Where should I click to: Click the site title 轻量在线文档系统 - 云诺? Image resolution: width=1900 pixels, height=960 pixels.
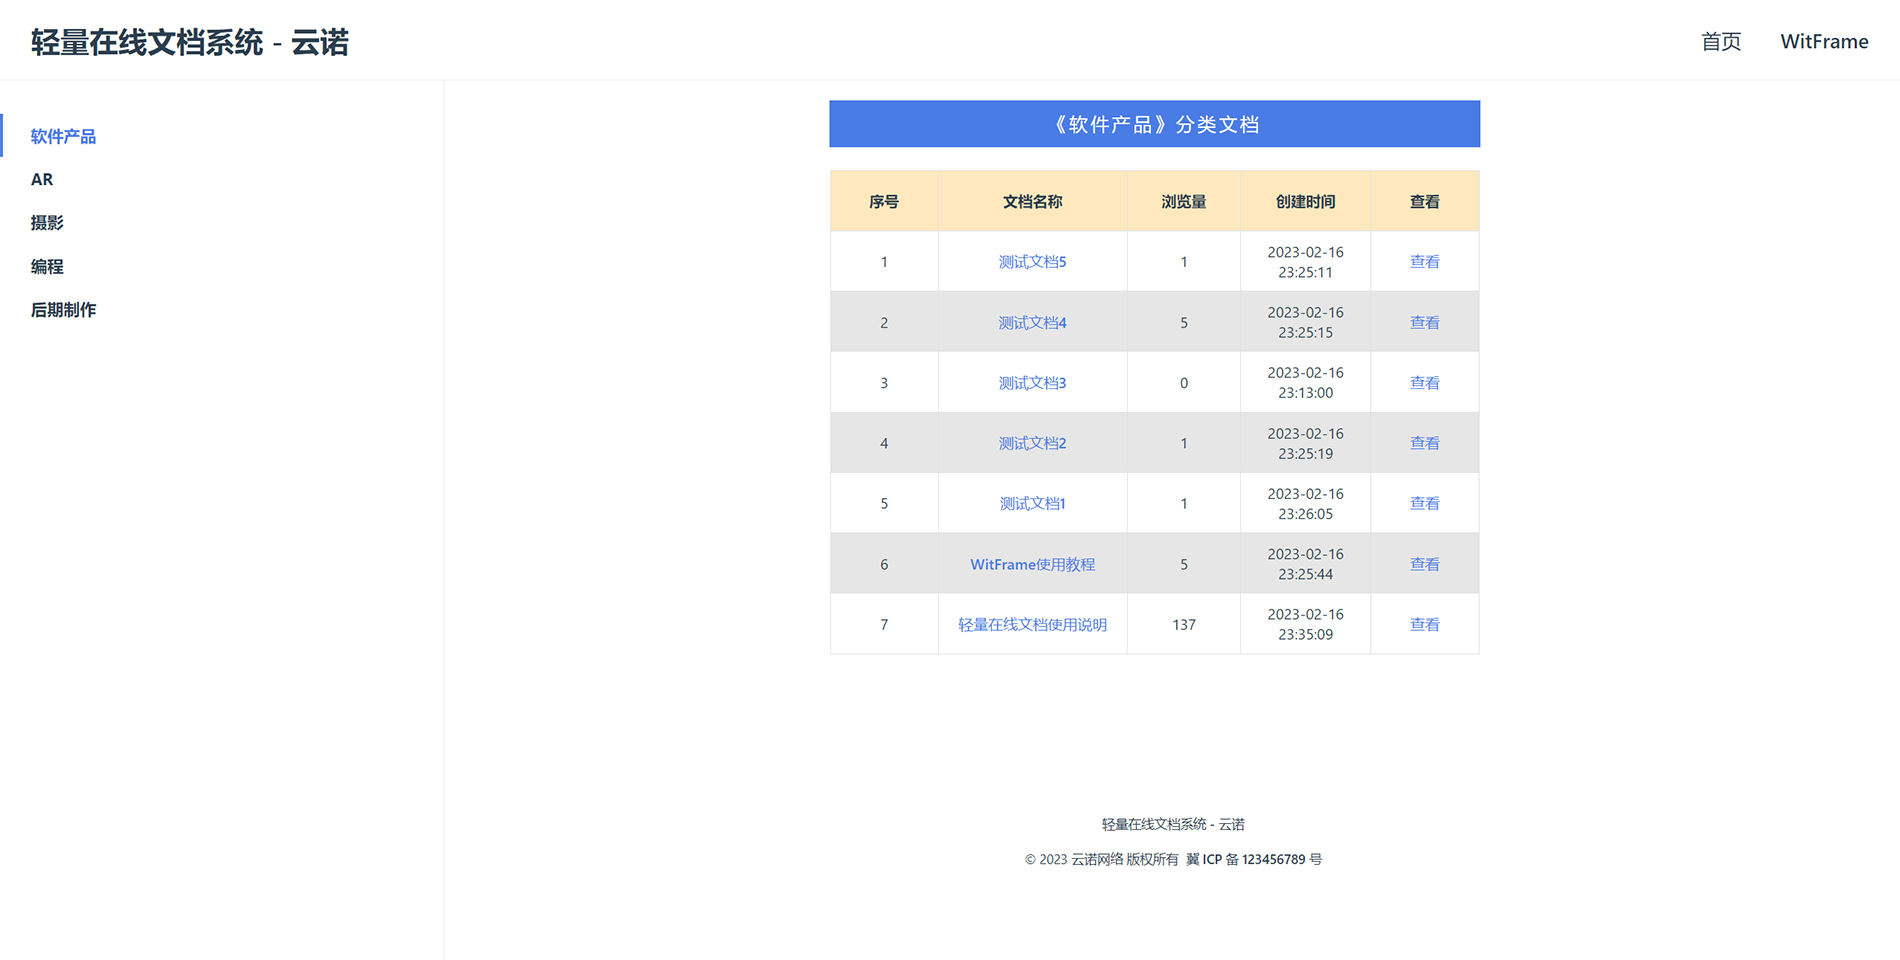(189, 42)
